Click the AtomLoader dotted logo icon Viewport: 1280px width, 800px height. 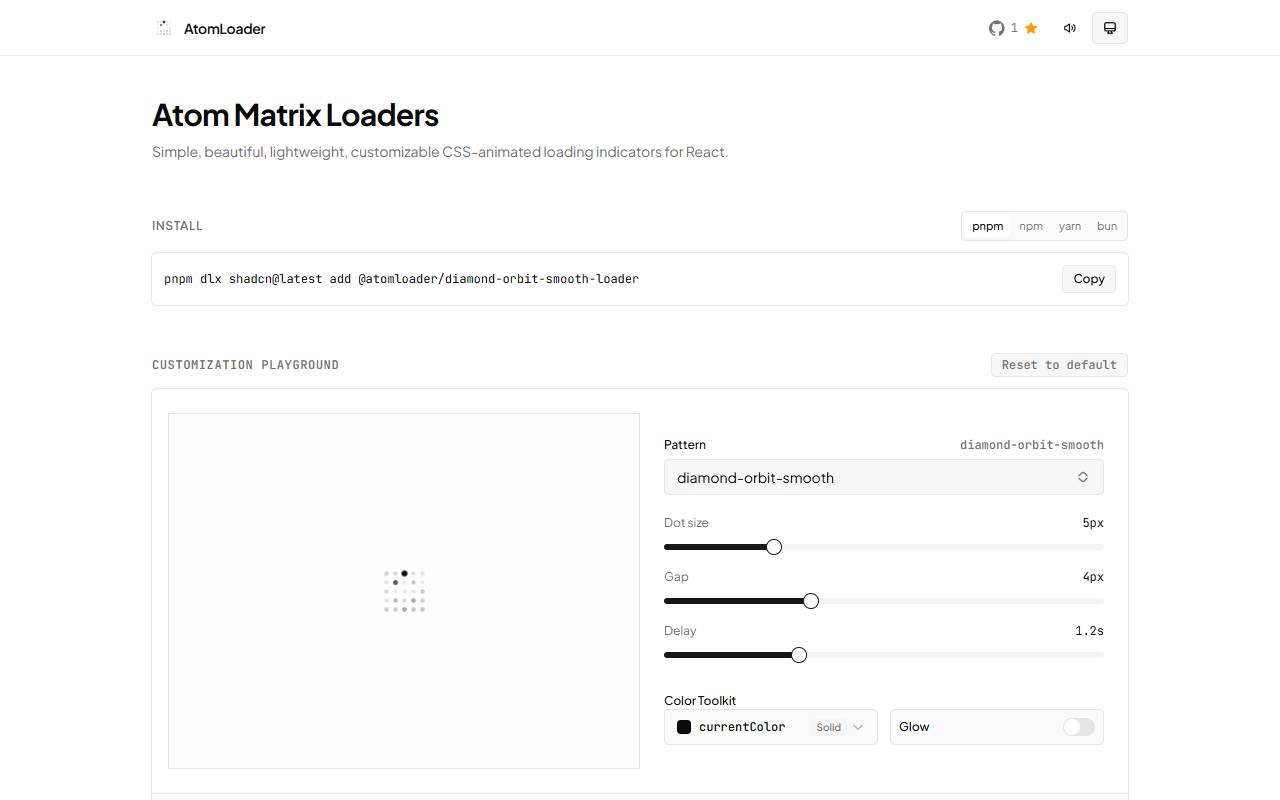pos(164,28)
